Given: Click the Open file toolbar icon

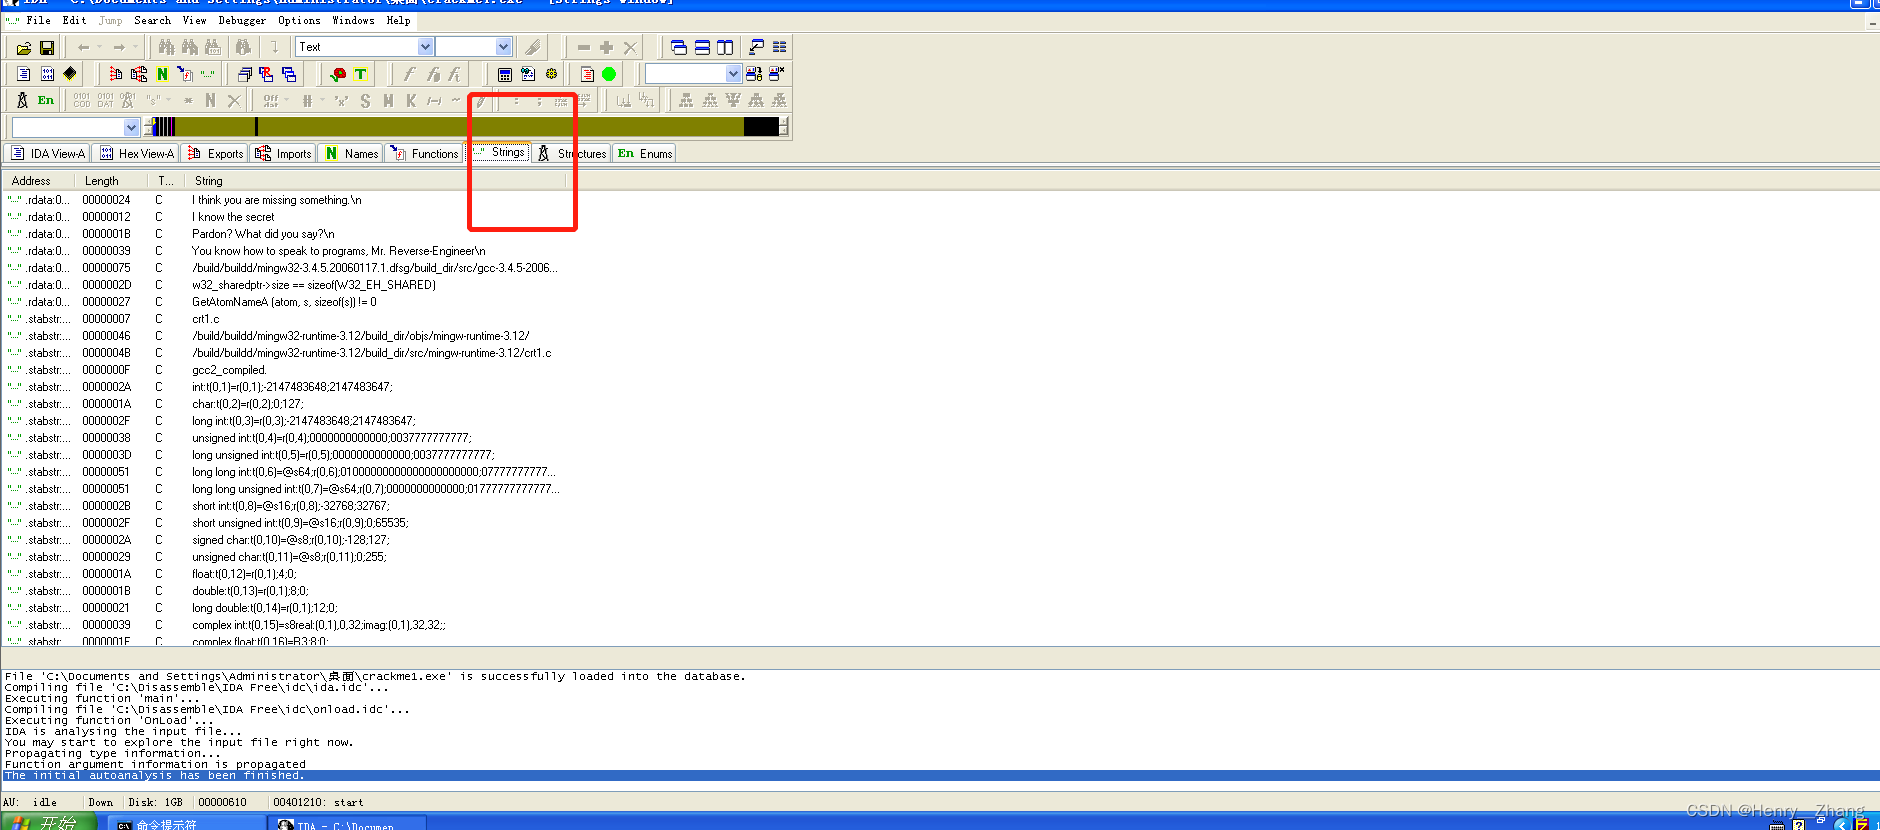Looking at the screenshot, I should click(x=24, y=47).
